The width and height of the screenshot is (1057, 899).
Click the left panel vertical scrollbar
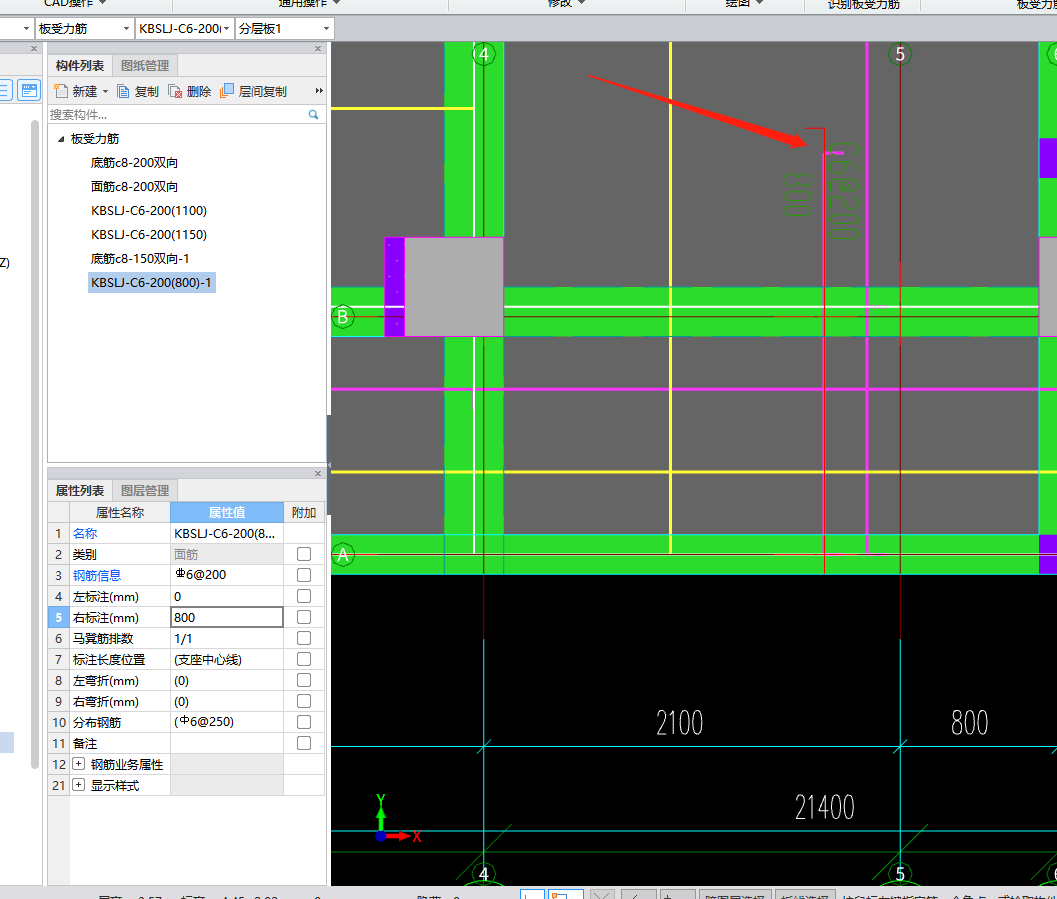[34, 445]
